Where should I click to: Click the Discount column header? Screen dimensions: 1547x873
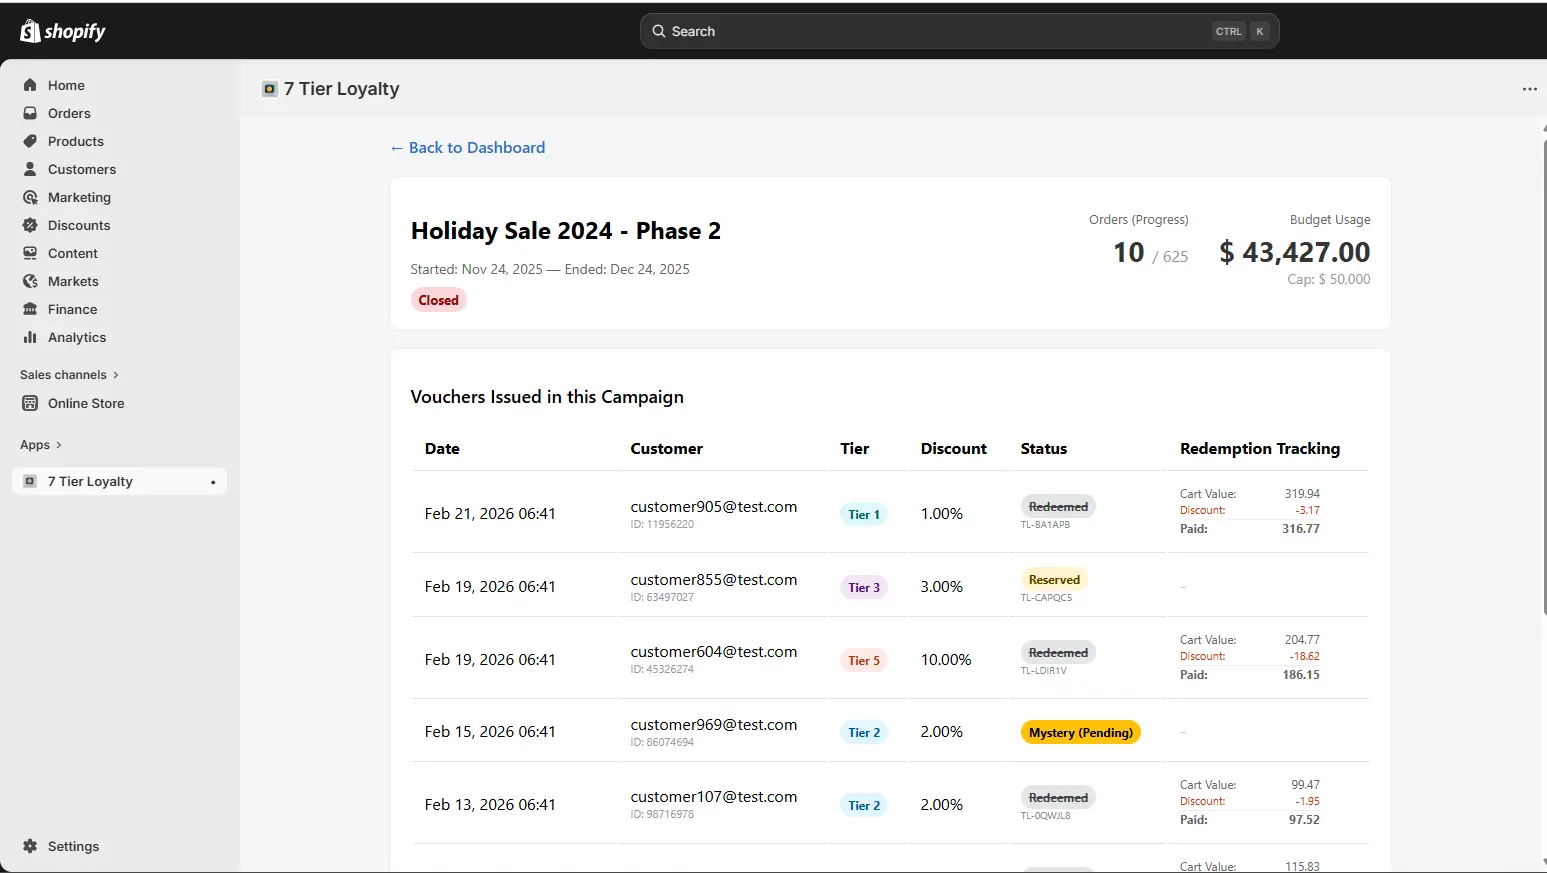953,449
